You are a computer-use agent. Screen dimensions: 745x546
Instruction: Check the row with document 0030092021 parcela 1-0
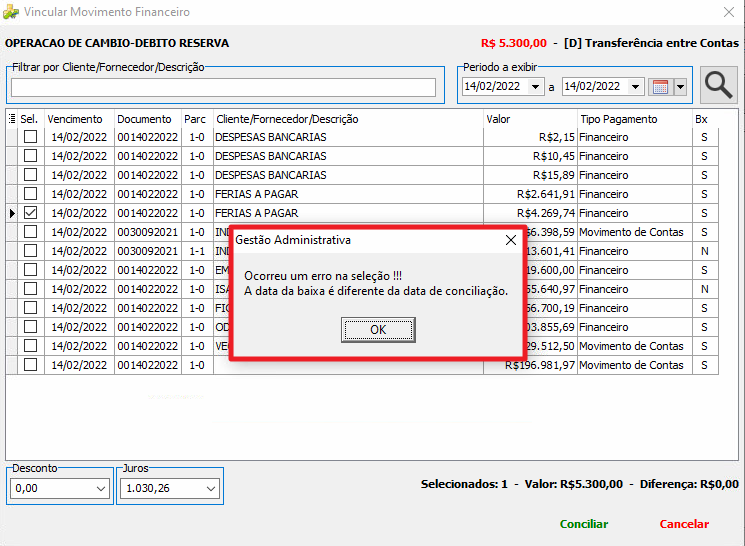pyautogui.click(x=30, y=232)
